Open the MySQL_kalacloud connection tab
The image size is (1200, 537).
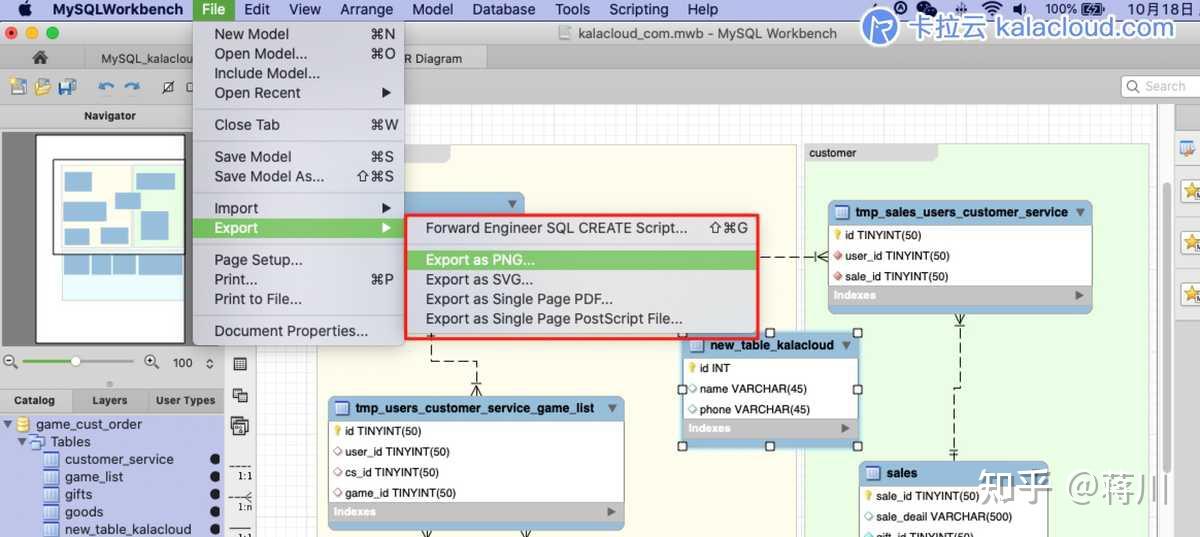pos(140,59)
